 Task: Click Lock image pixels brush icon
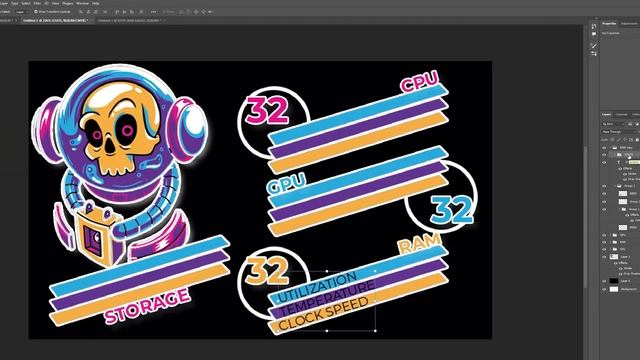click(x=618, y=140)
